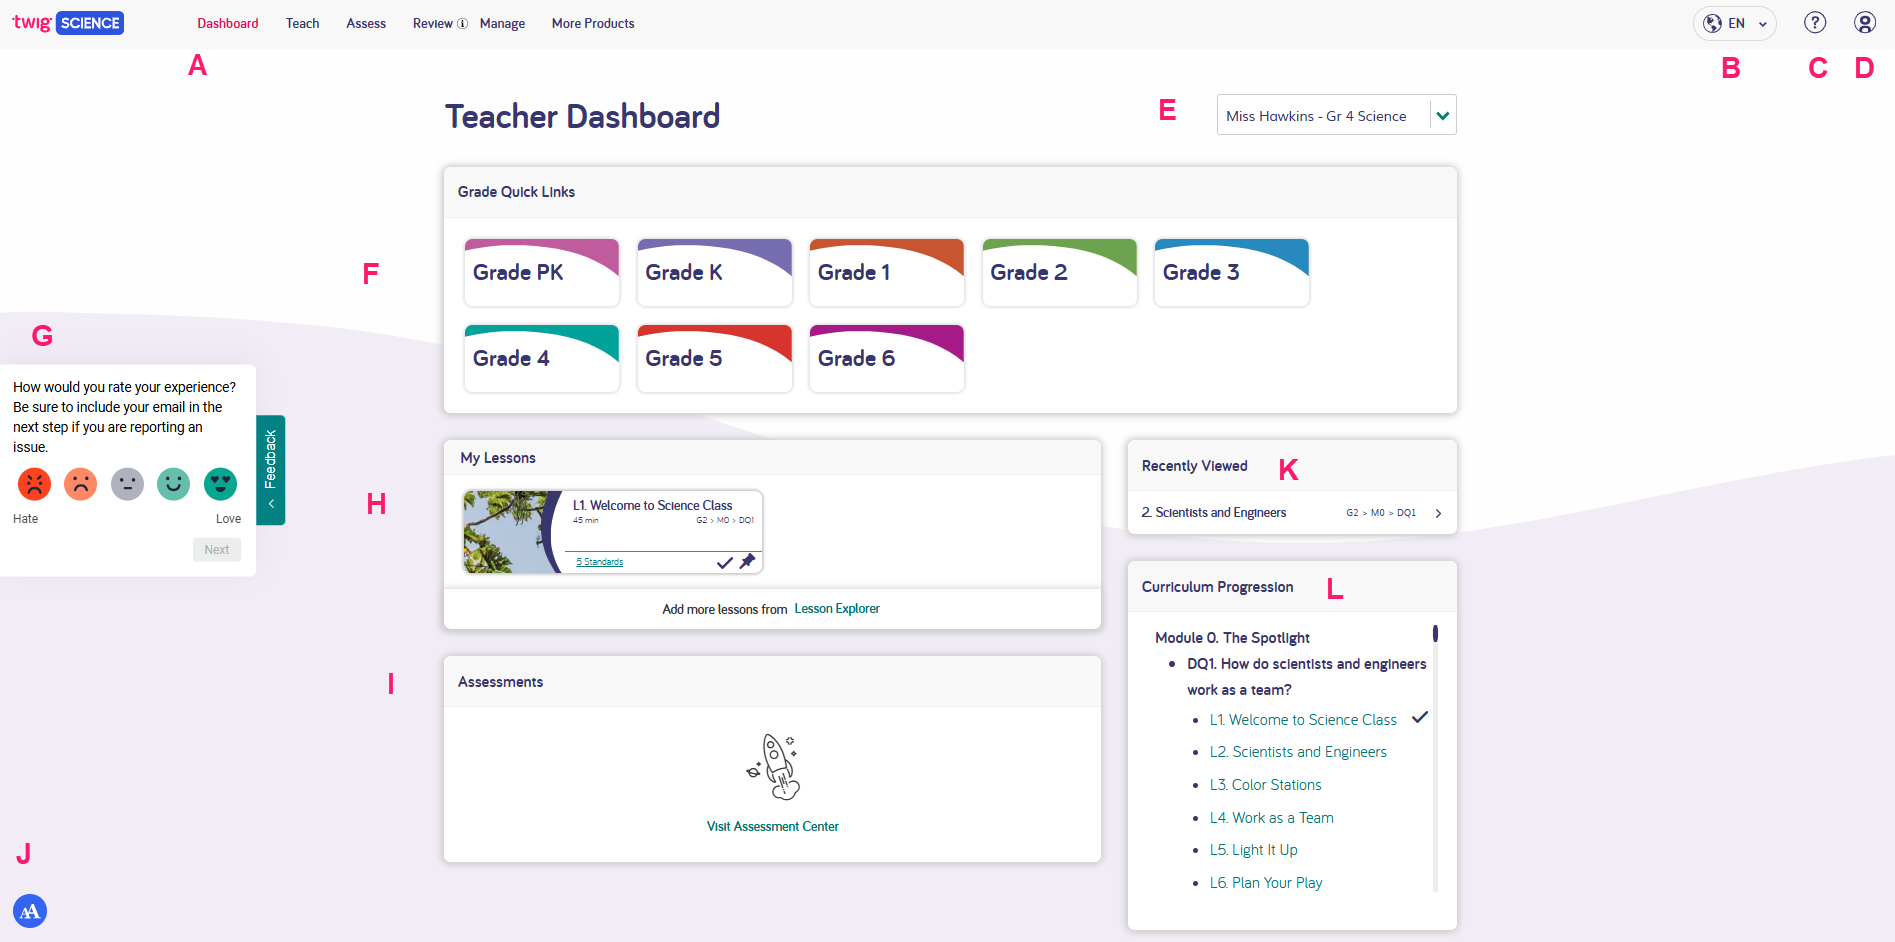The width and height of the screenshot is (1895, 942).
Task: Open the Teach menu
Action: coord(303,23)
